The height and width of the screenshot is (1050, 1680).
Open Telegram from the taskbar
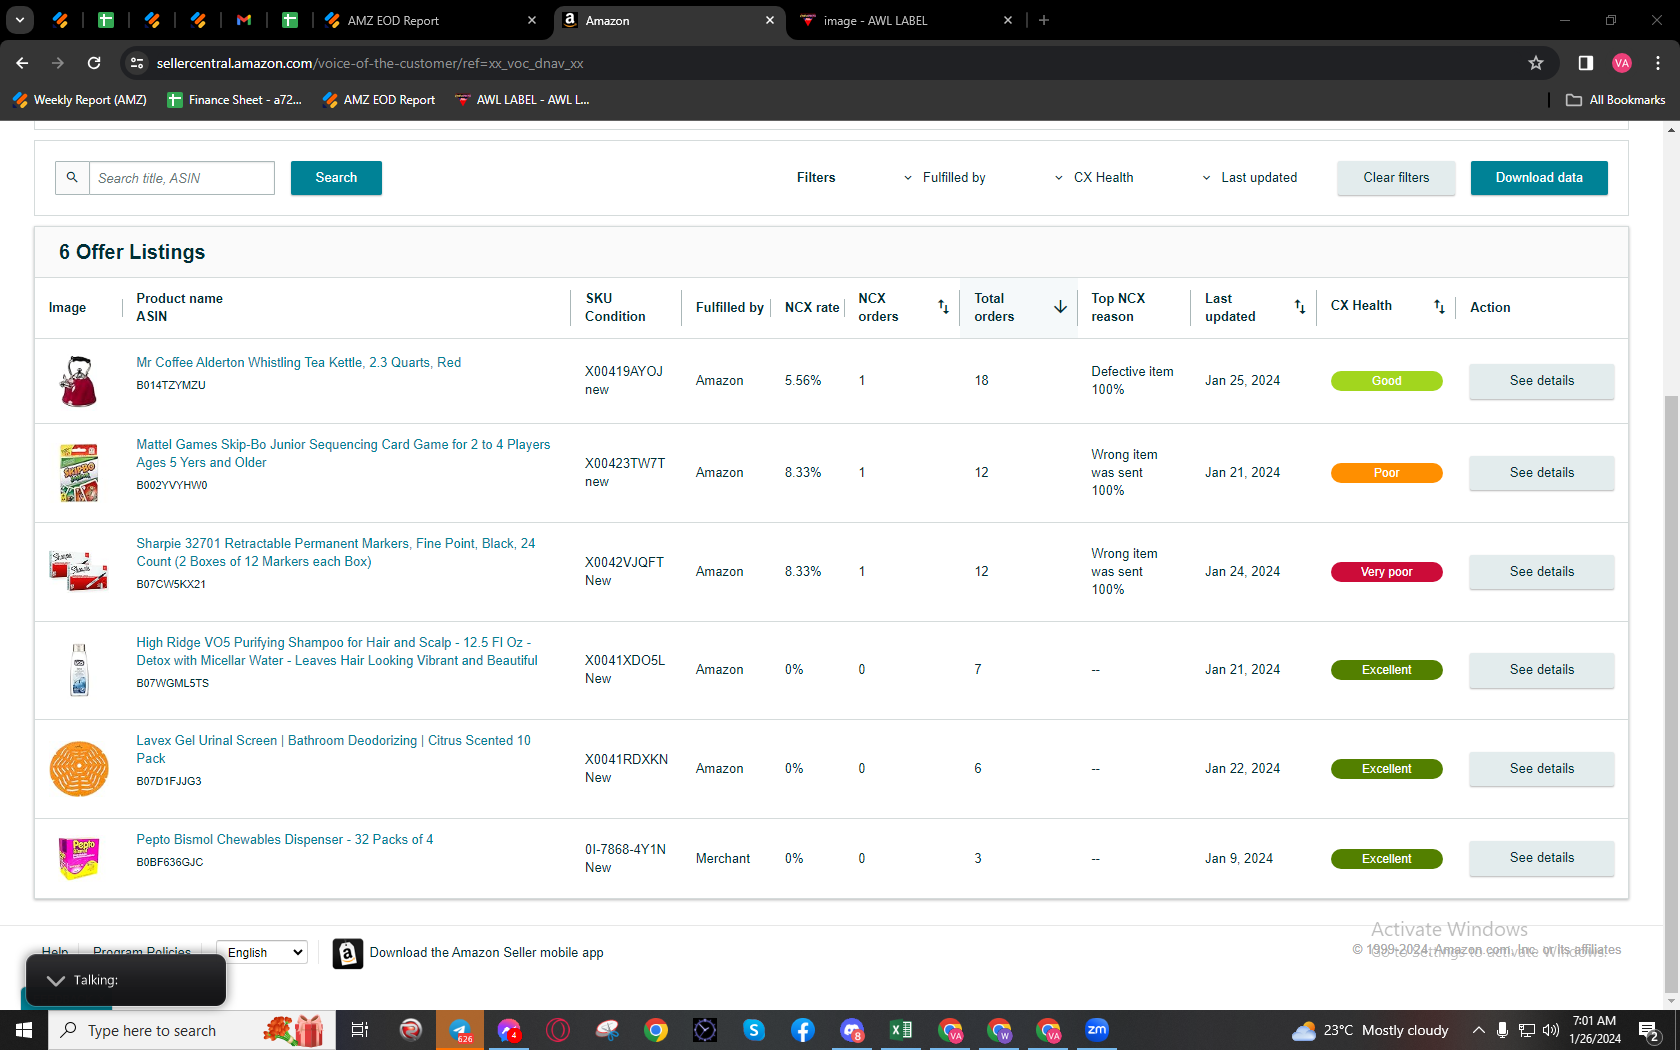[460, 1030]
